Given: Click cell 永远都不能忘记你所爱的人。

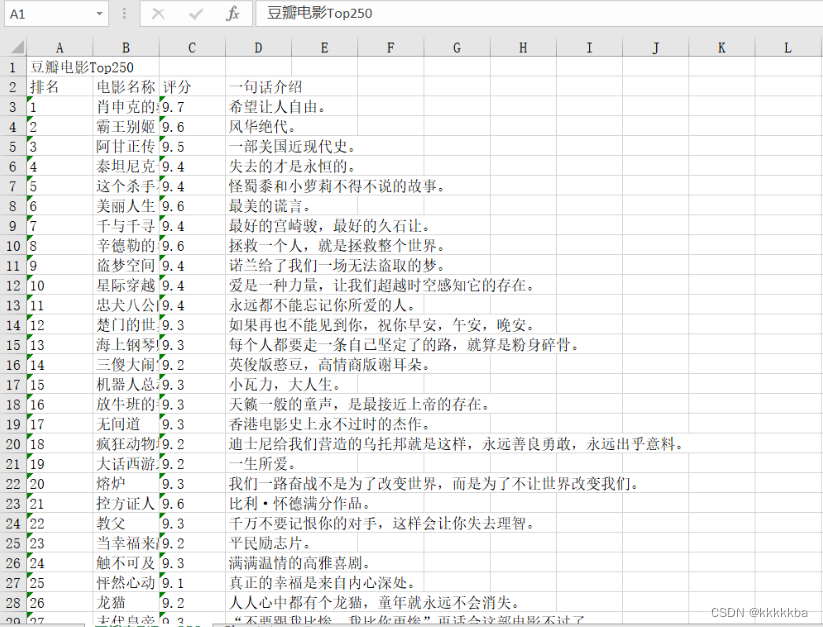Looking at the screenshot, I should (322, 305).
